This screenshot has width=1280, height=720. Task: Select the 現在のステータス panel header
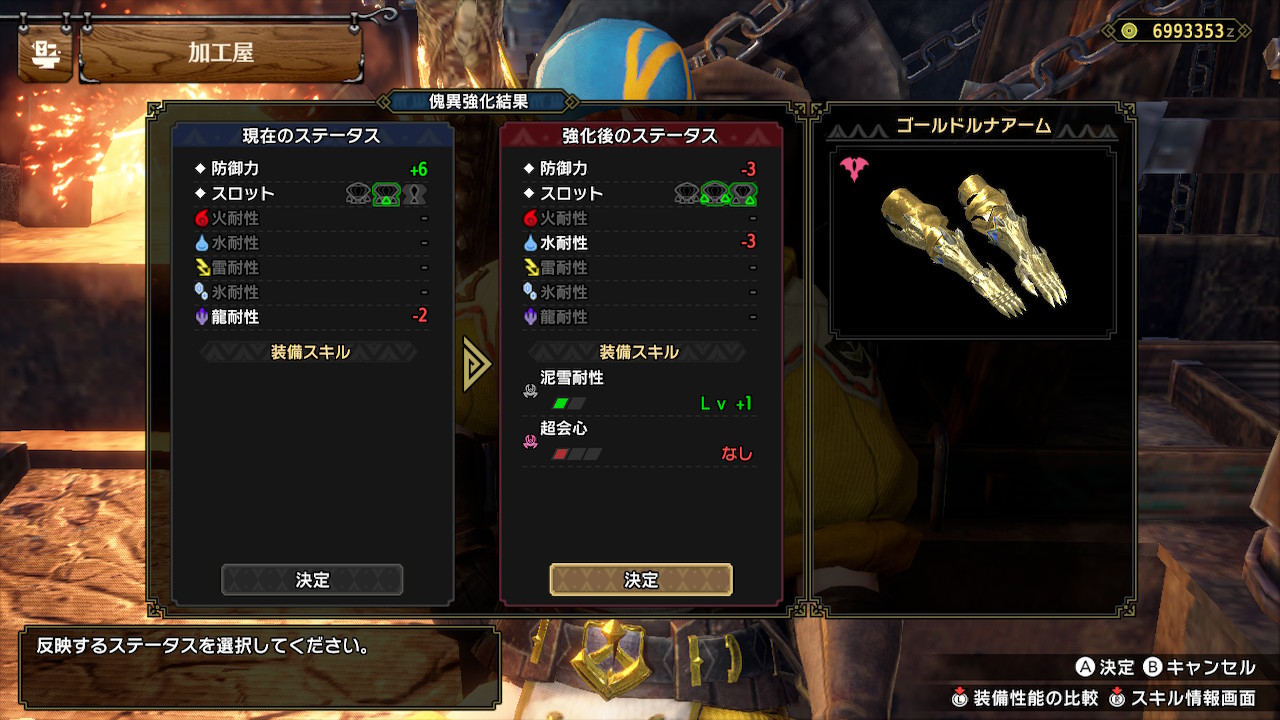pyautogui.click(x=312, y=136)
